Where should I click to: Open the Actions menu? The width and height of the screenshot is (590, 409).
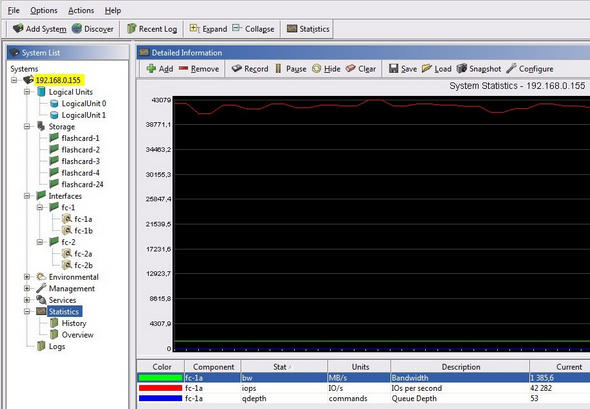pos(81,11)
